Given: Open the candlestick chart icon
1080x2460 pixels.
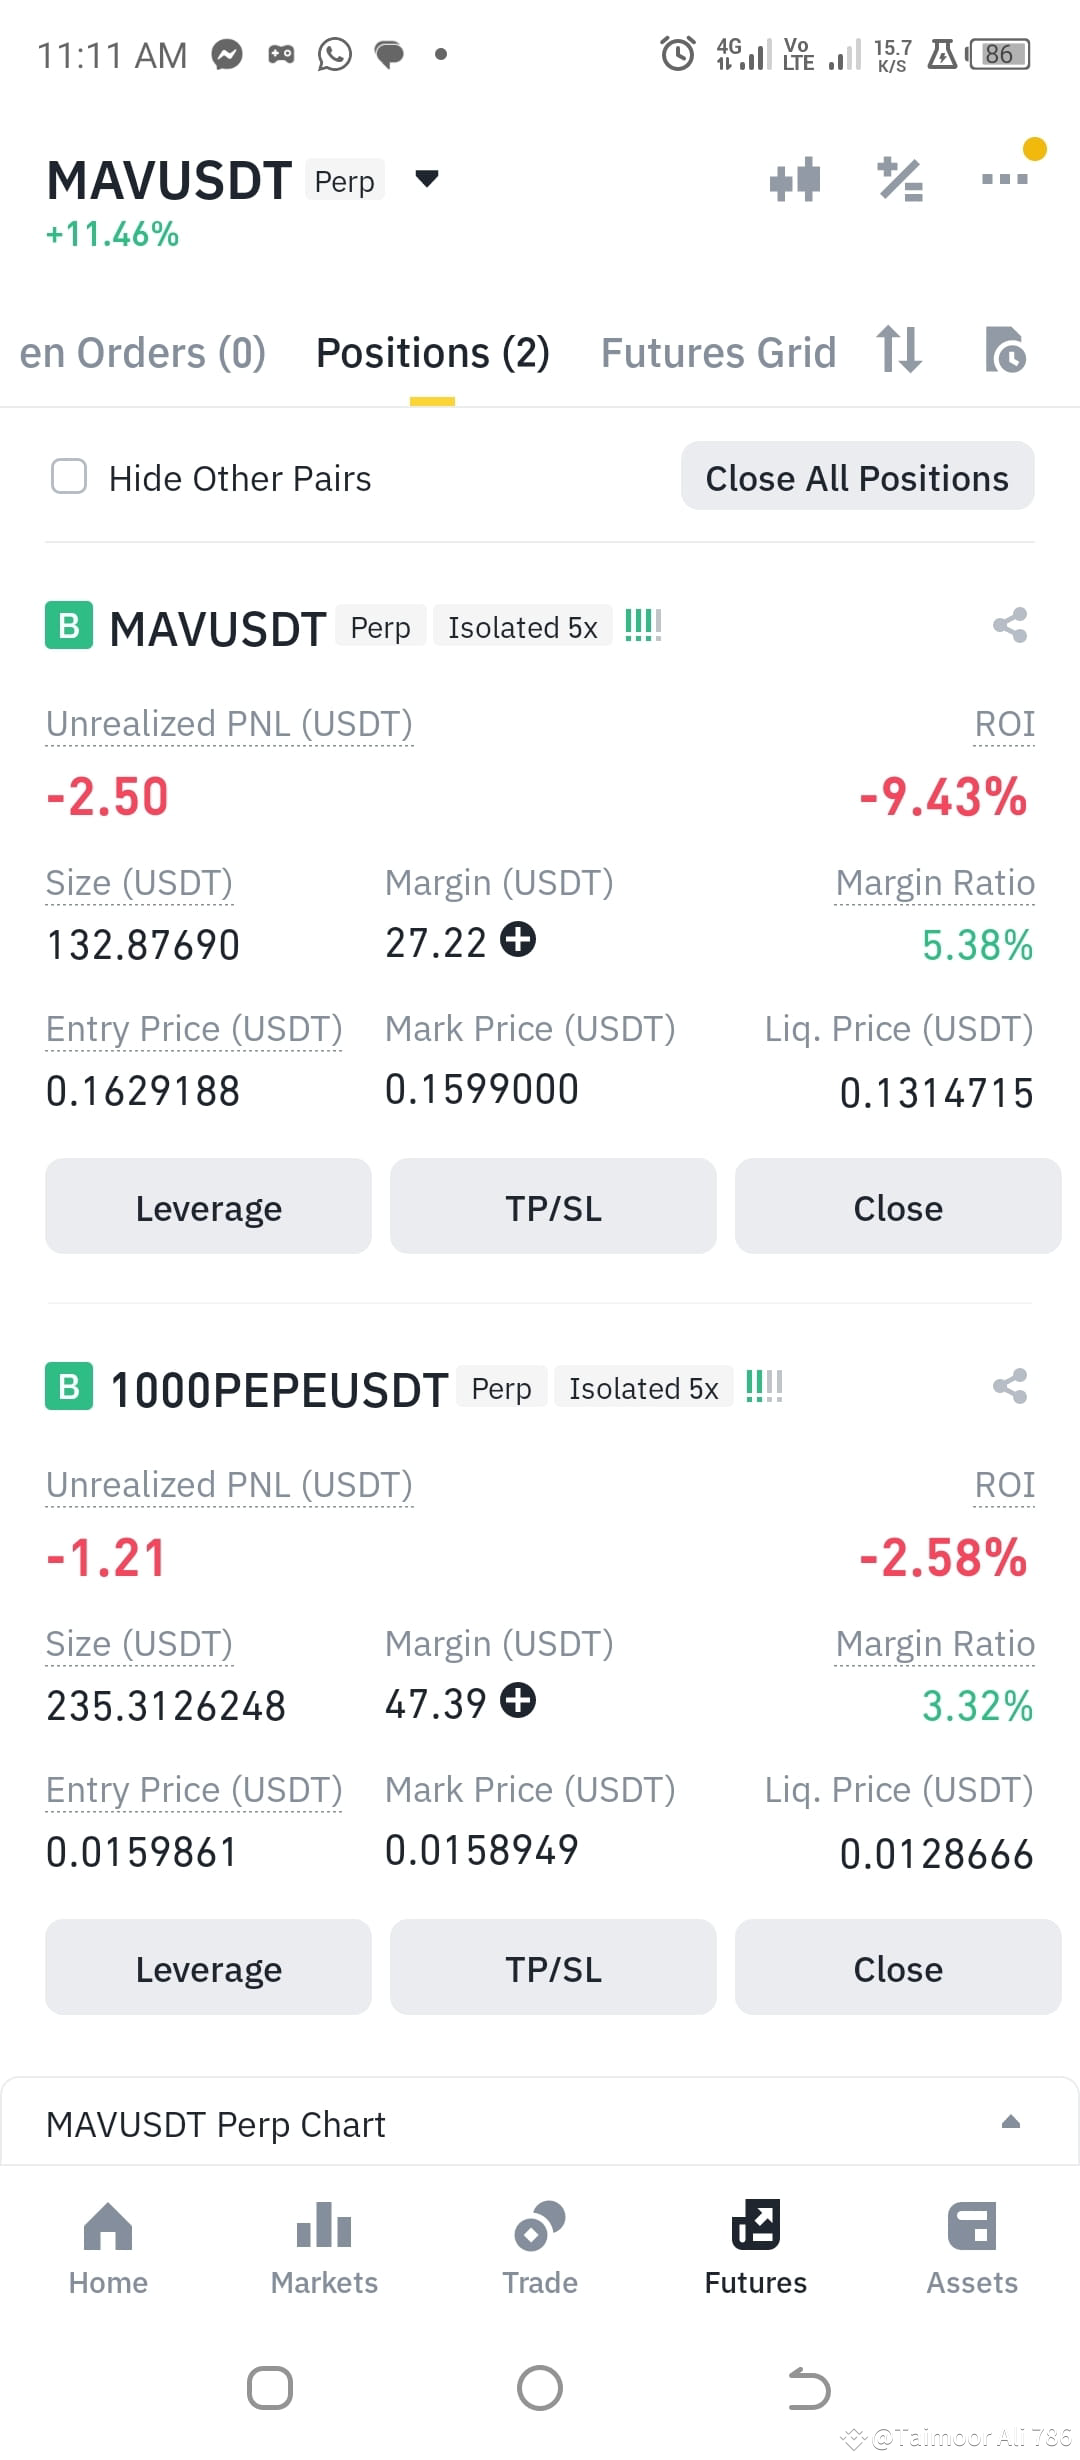Looking at the screenshot, I should pos(795,180).
